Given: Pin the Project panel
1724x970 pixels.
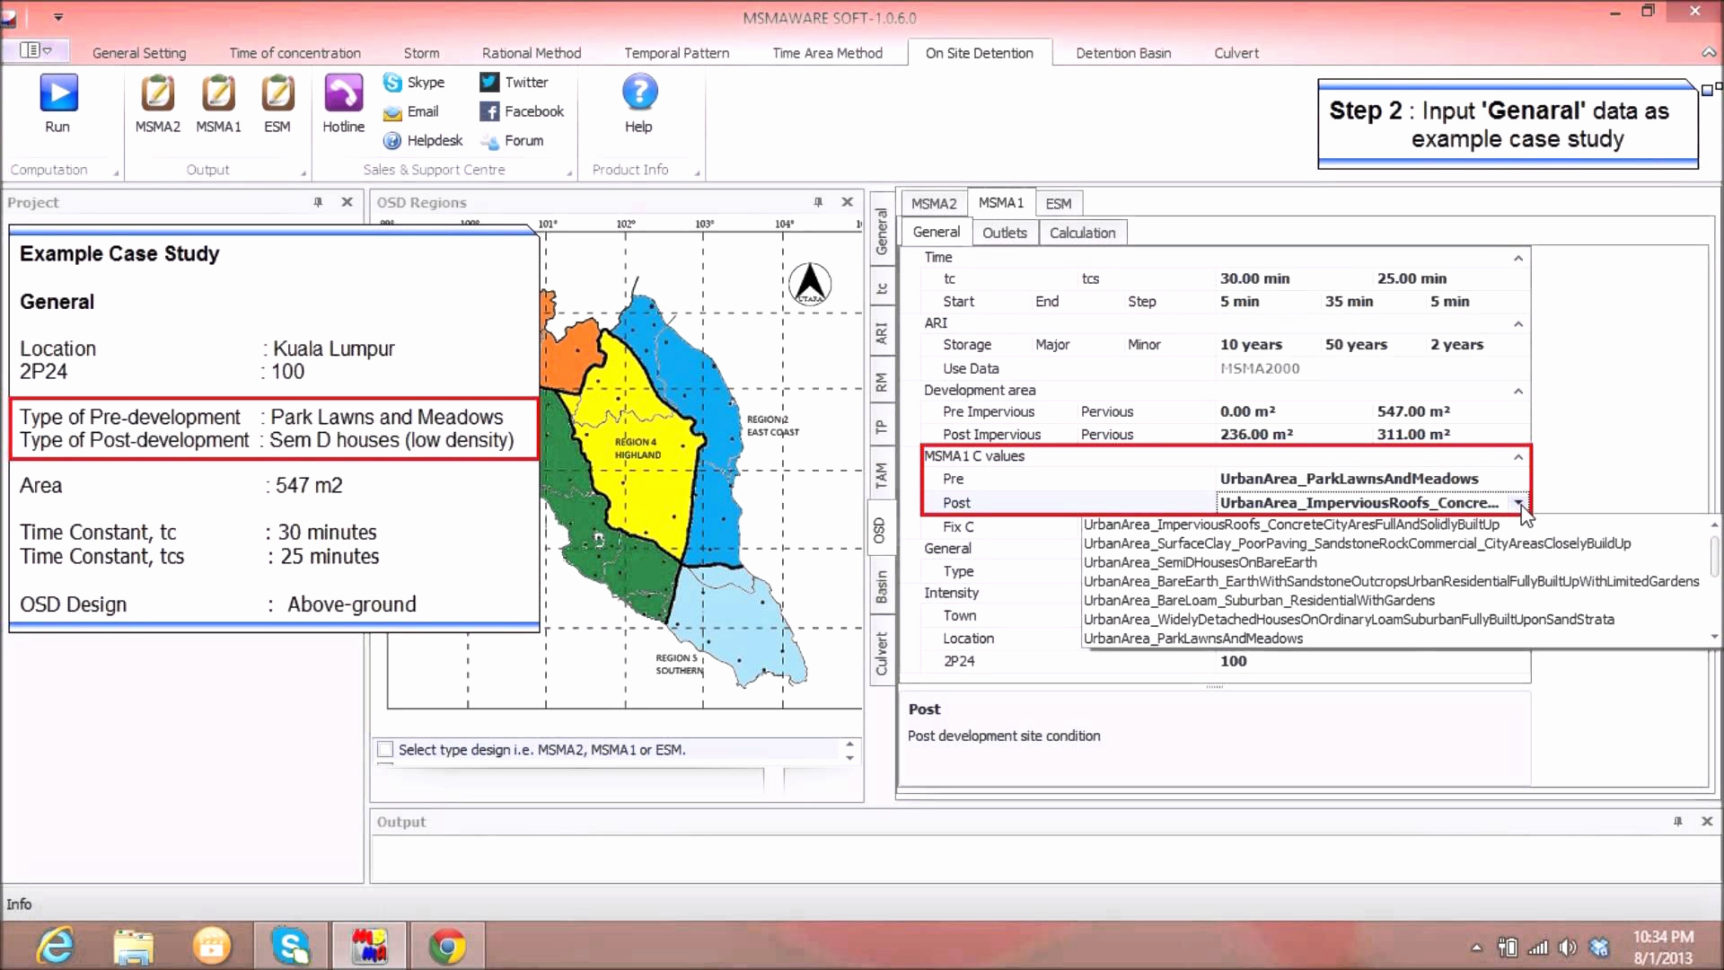Looking at the screenshot, I should pyautogui.click(x=318, y=202).
